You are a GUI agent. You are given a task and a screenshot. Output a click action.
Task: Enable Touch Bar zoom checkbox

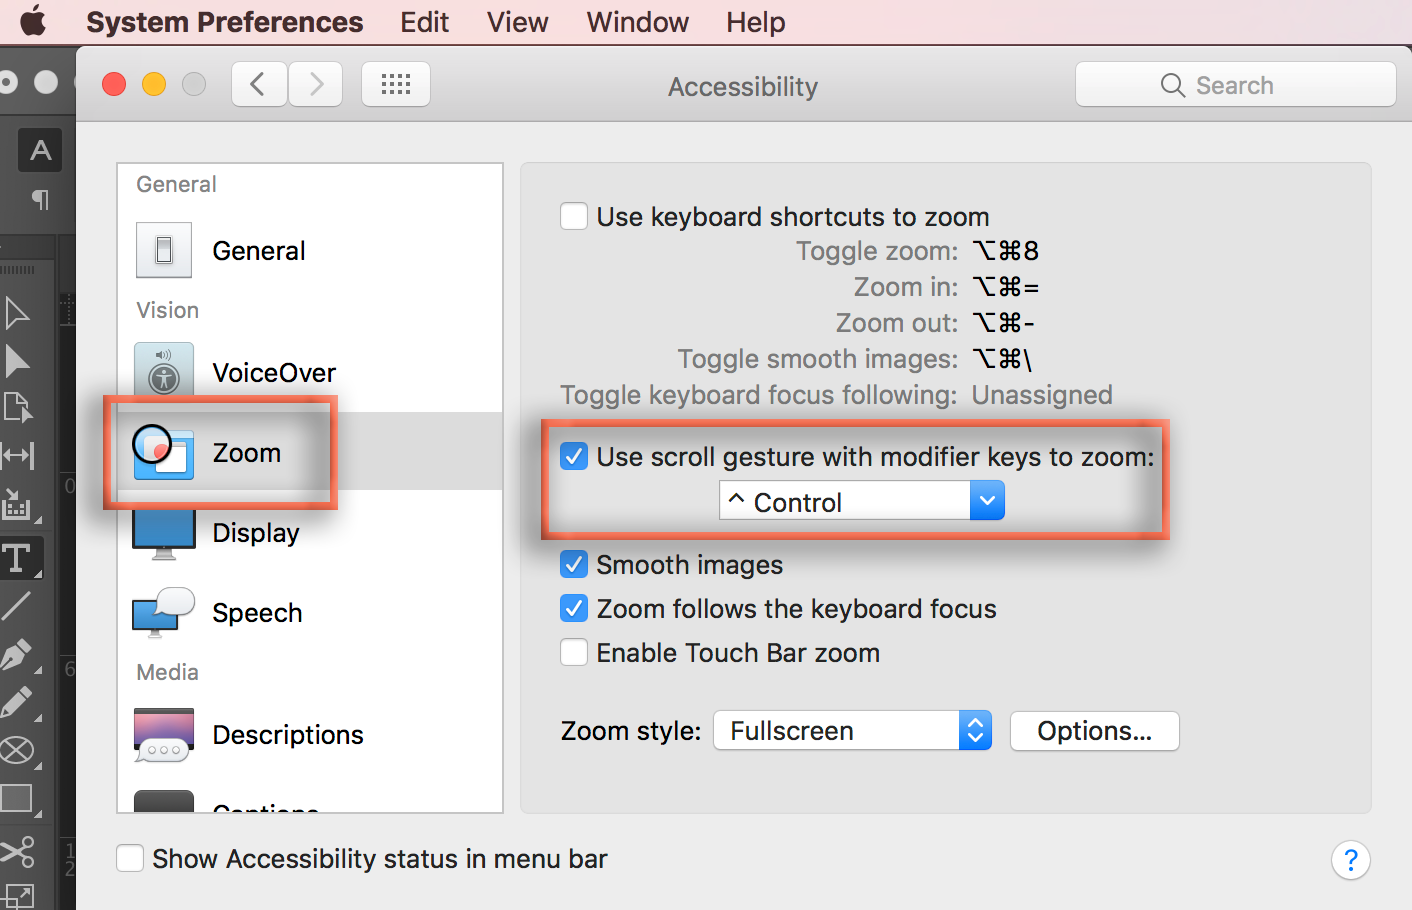pyautogui.click(x=574, y=653)
